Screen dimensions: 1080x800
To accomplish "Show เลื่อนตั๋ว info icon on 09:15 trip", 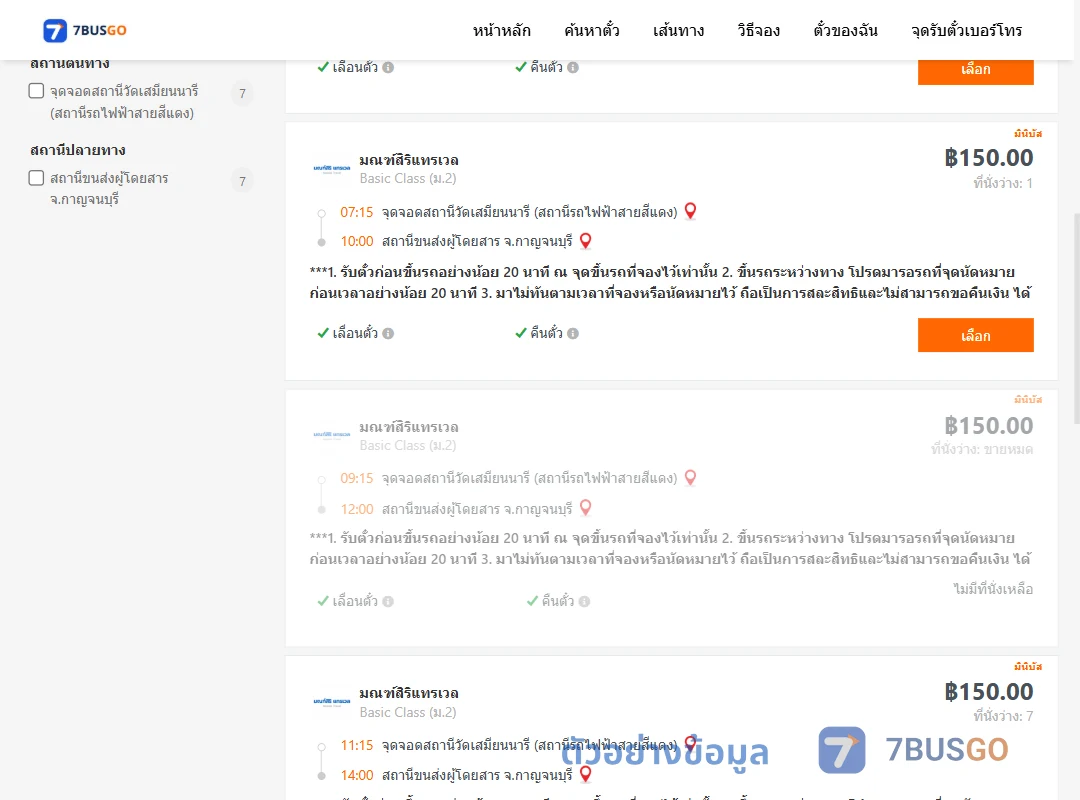I will pos(388,602).
